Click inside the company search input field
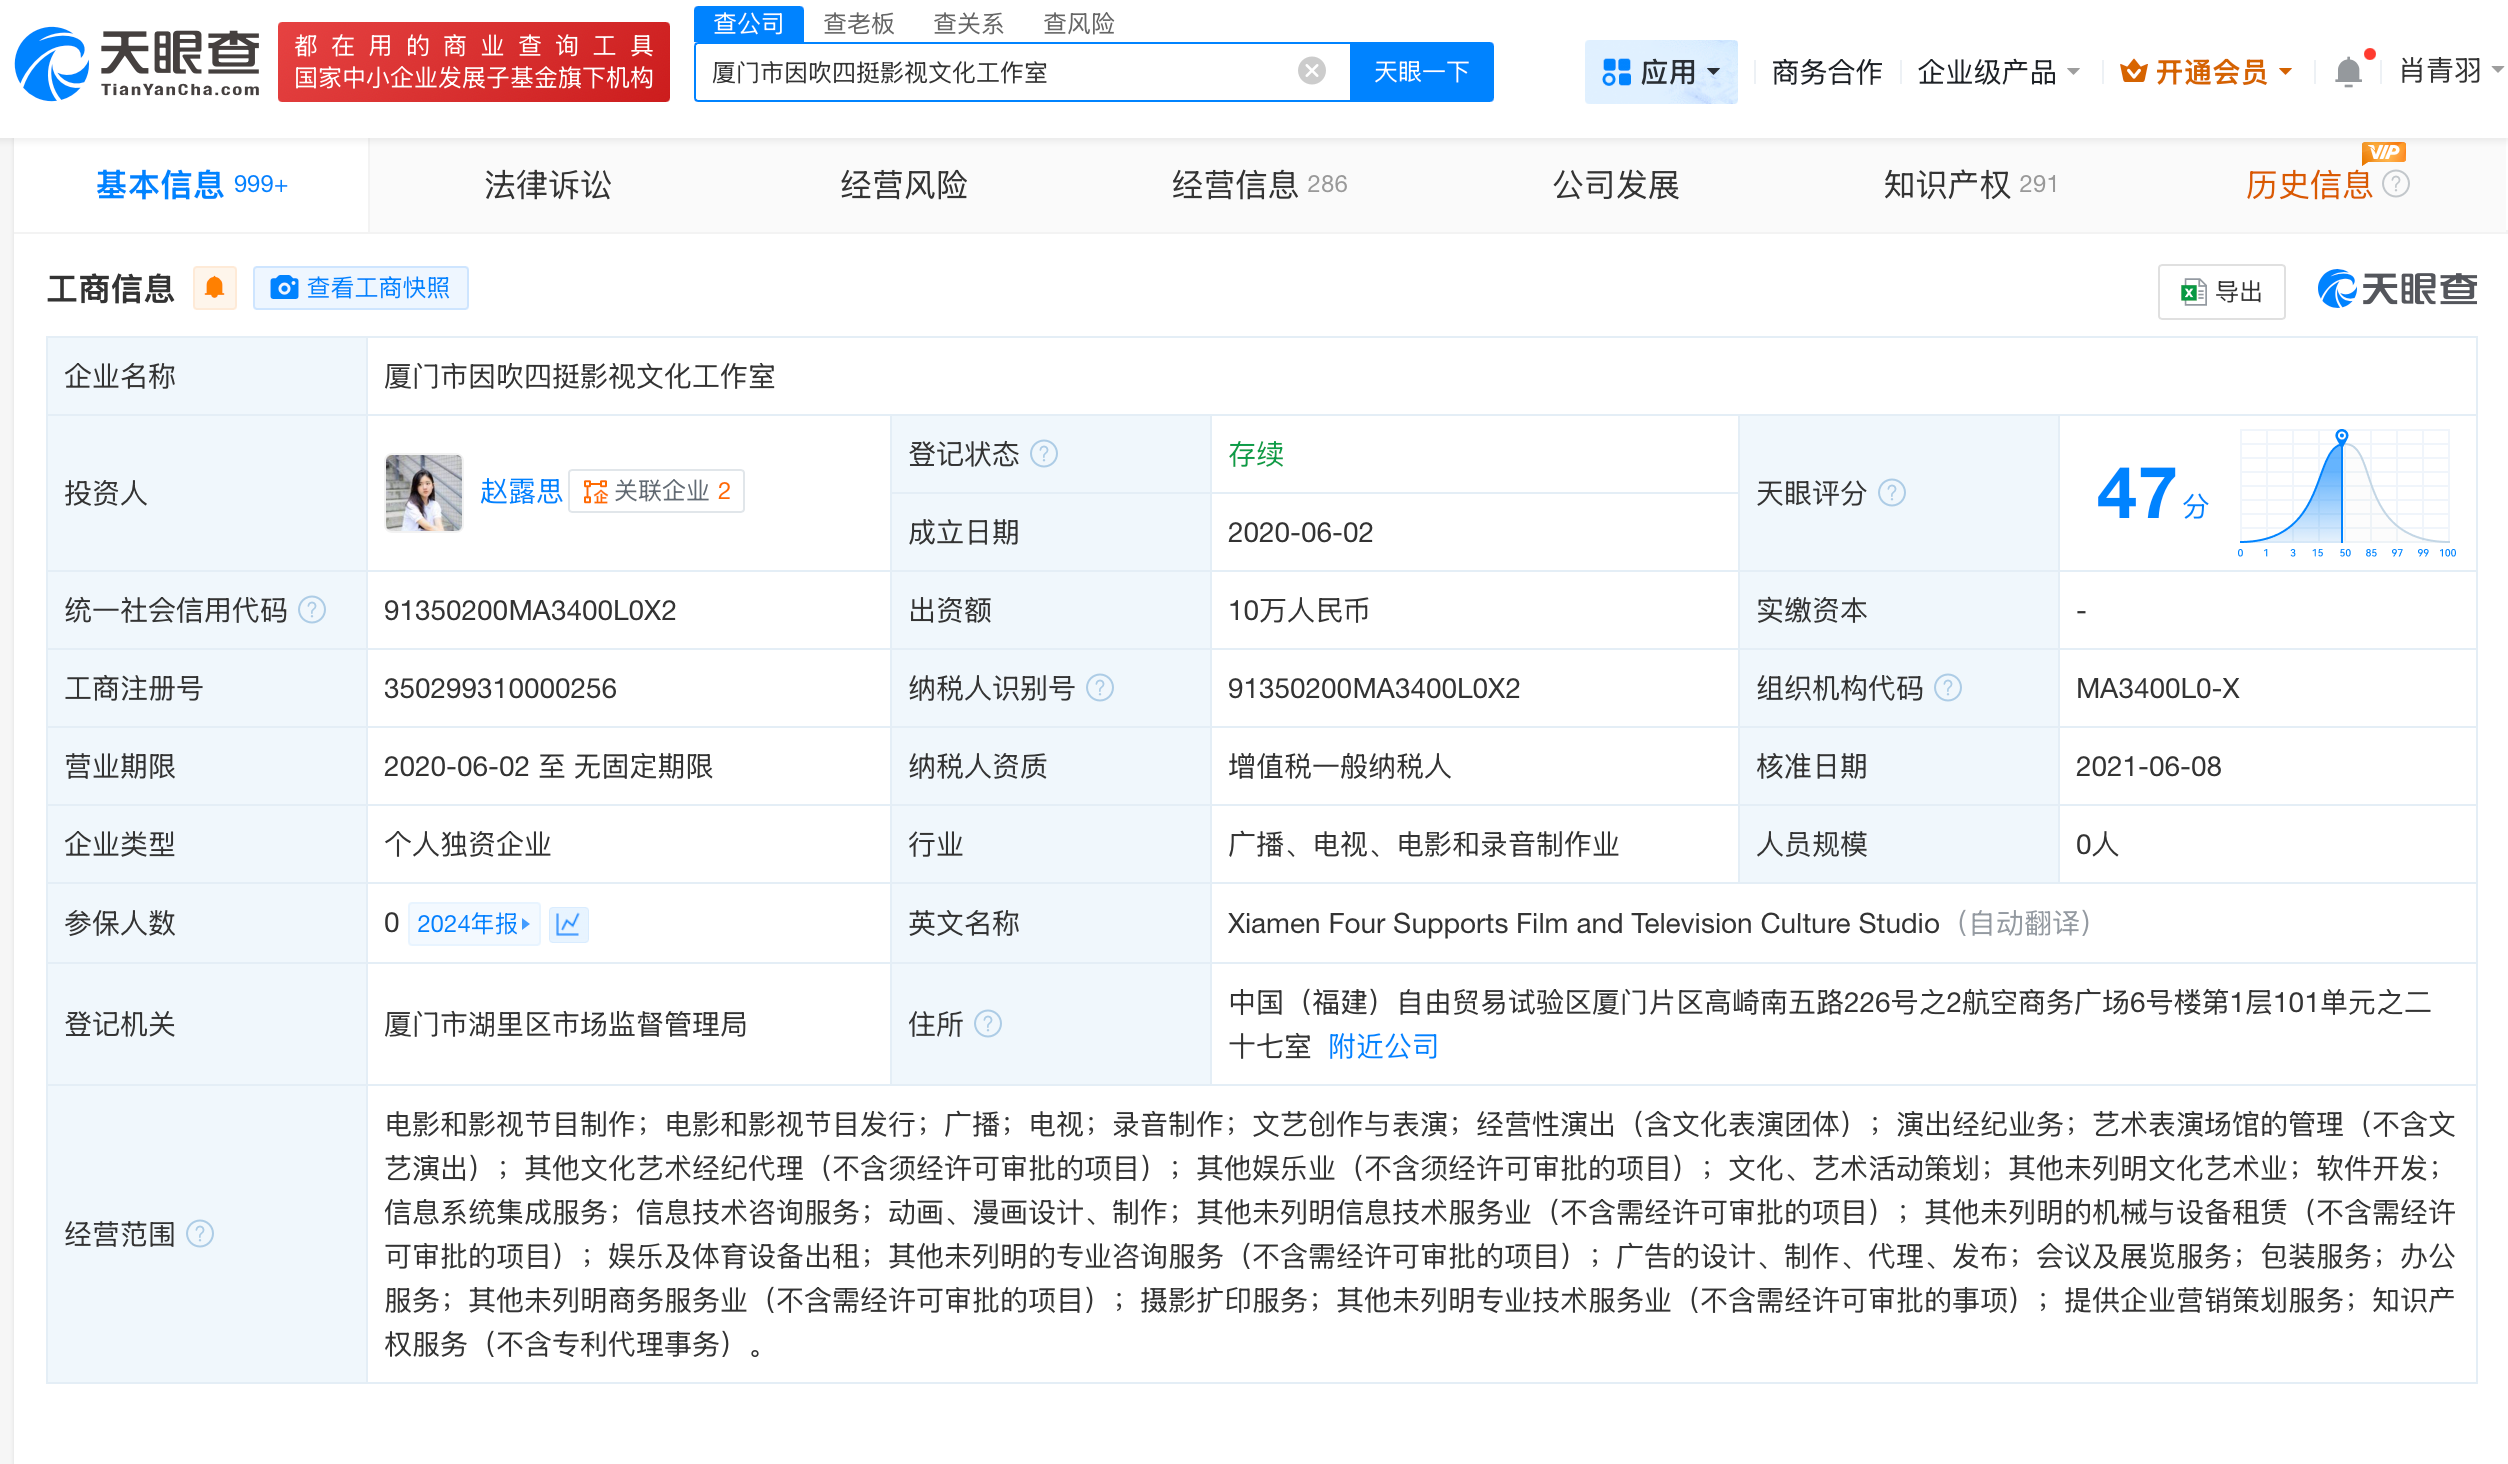Viewport: 2508px width, 1464px height. coord(1000,70)
